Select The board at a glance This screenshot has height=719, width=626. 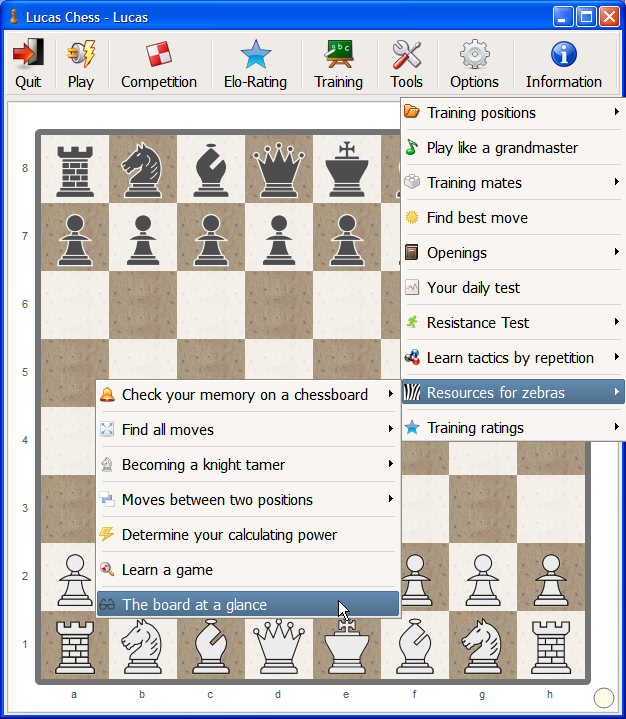pos(248,604)
